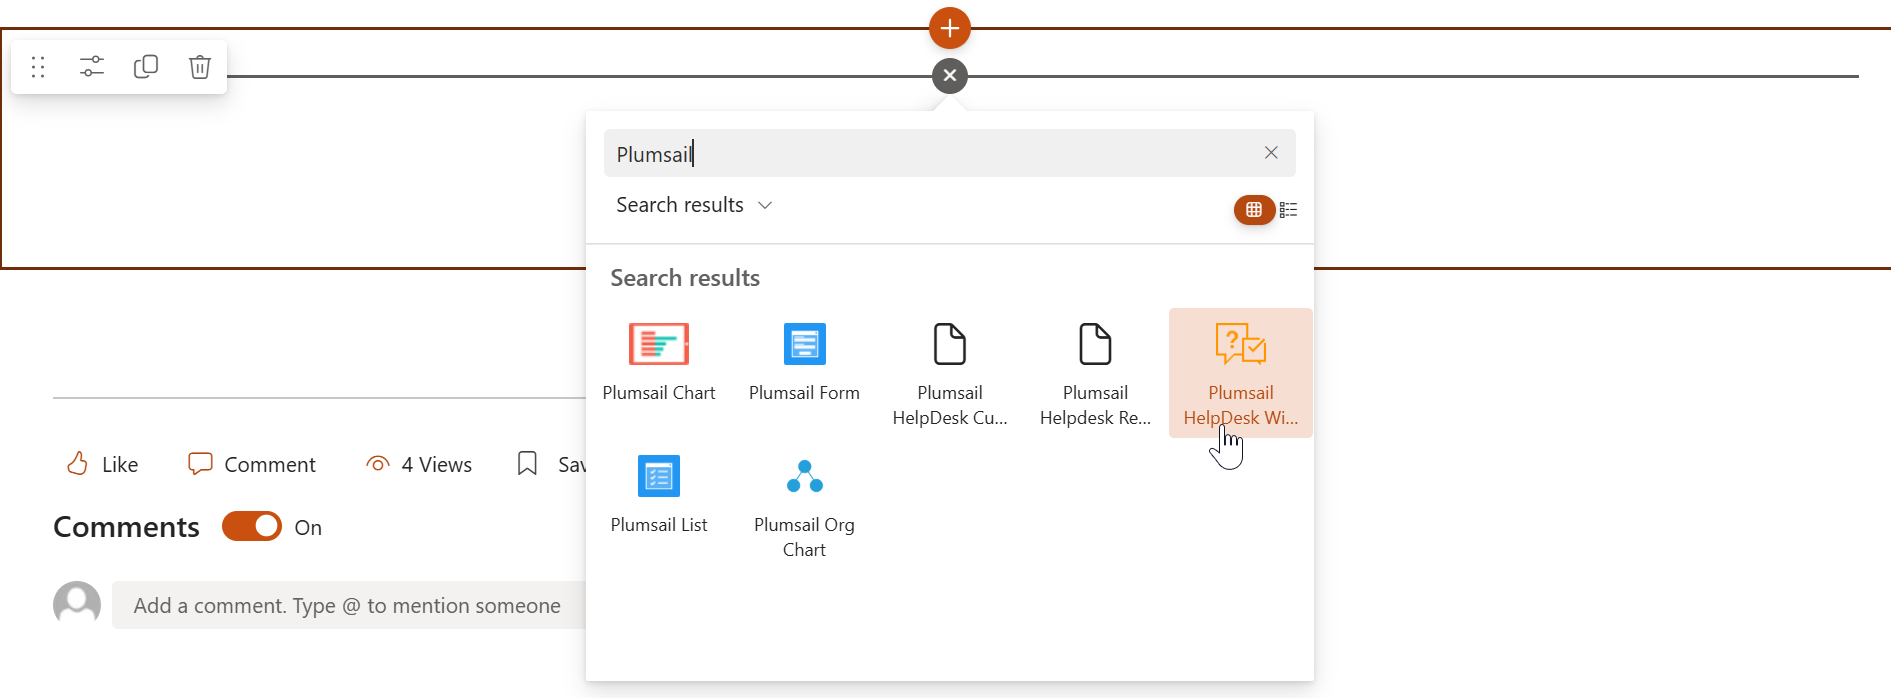Select the Plumsail List web part

pyautogui.click(x=659, y=496)
